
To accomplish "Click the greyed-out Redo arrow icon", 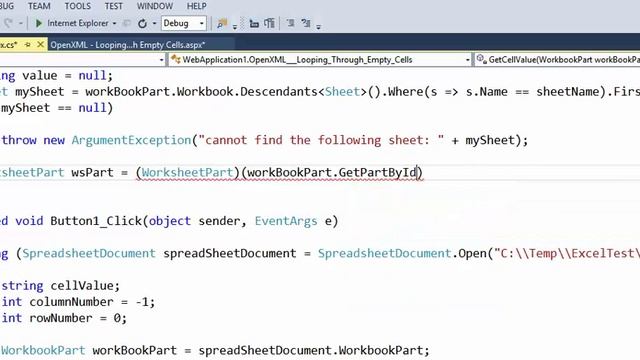I will (8, 23).
